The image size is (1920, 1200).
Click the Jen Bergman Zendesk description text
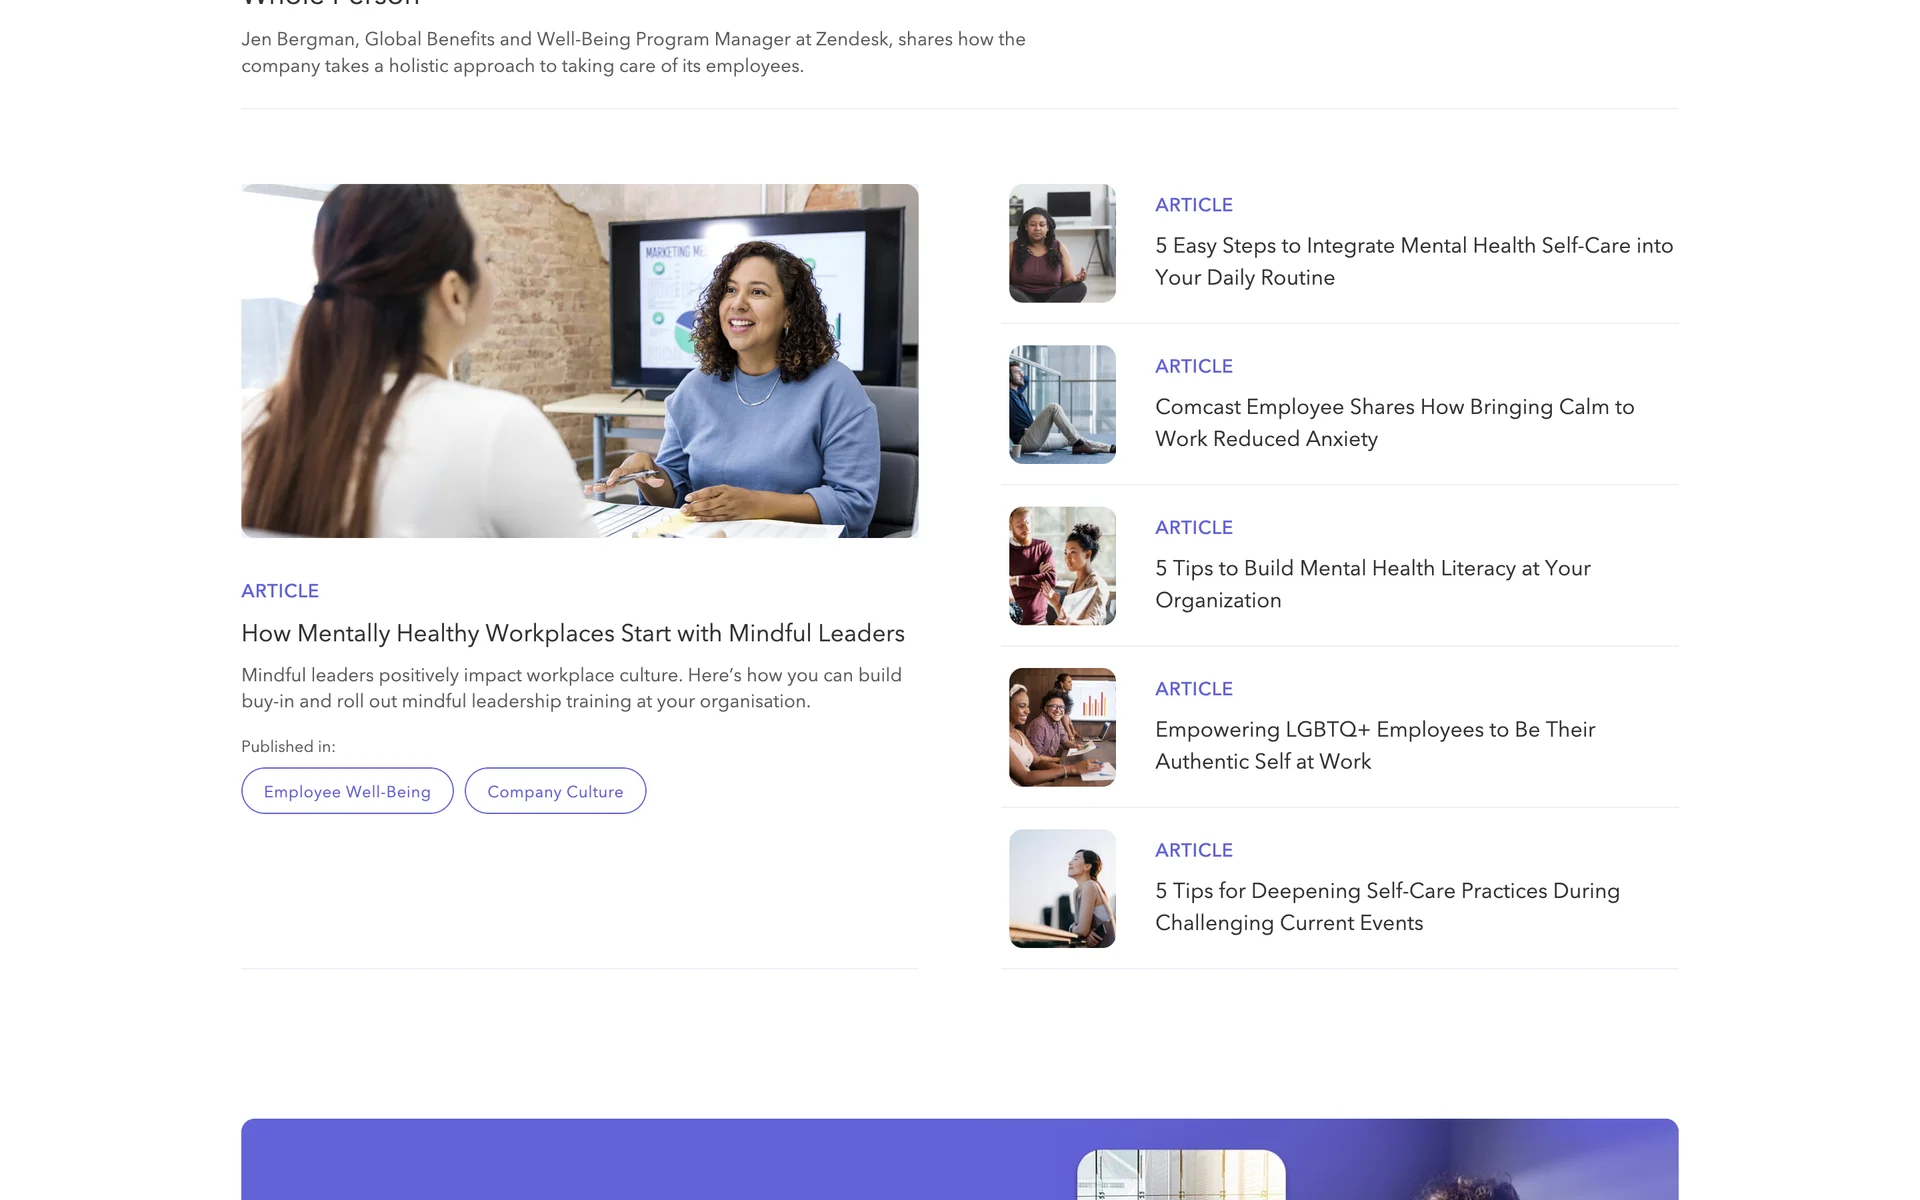pyautogui.click(x=633, y=52)
